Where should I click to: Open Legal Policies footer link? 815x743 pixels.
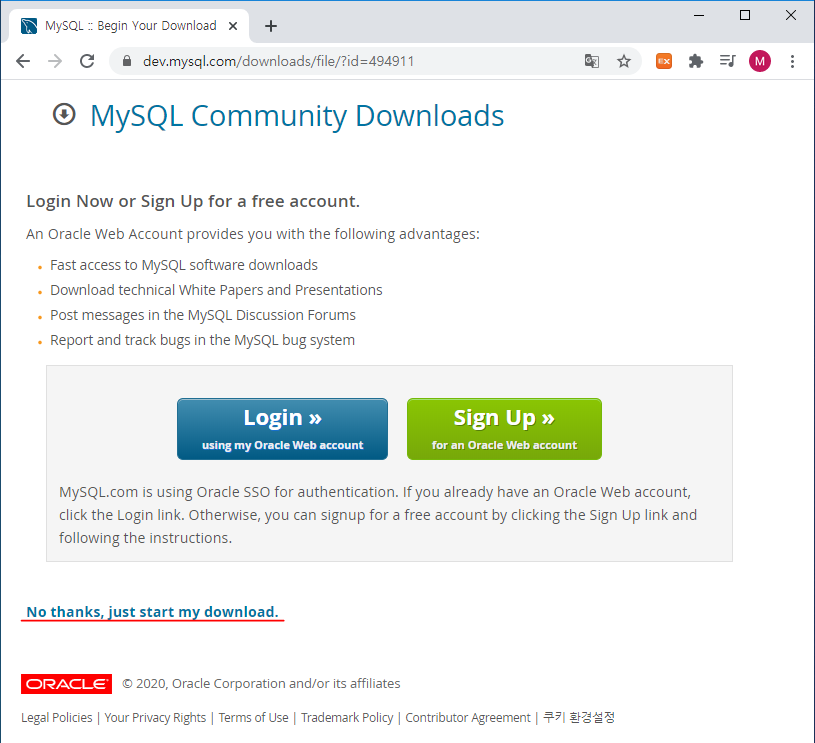coord(57,718)
